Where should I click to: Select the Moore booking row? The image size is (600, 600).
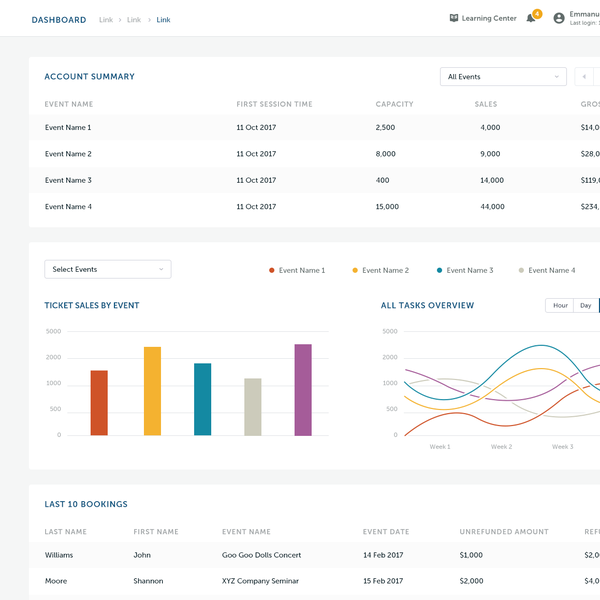click(x=315, y=581)
